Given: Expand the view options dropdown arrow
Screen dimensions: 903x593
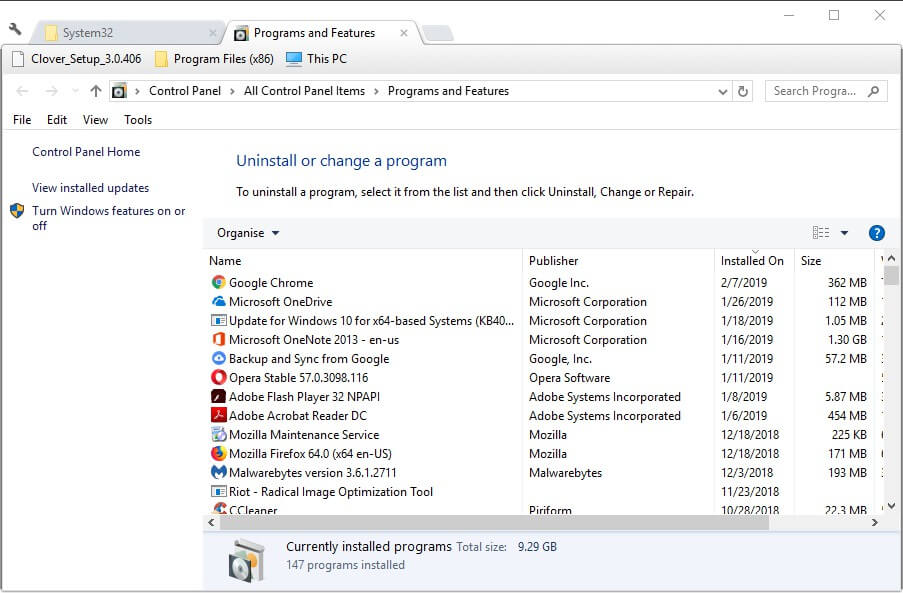Looking at the screenshot, I should click(x=844, y=233).
